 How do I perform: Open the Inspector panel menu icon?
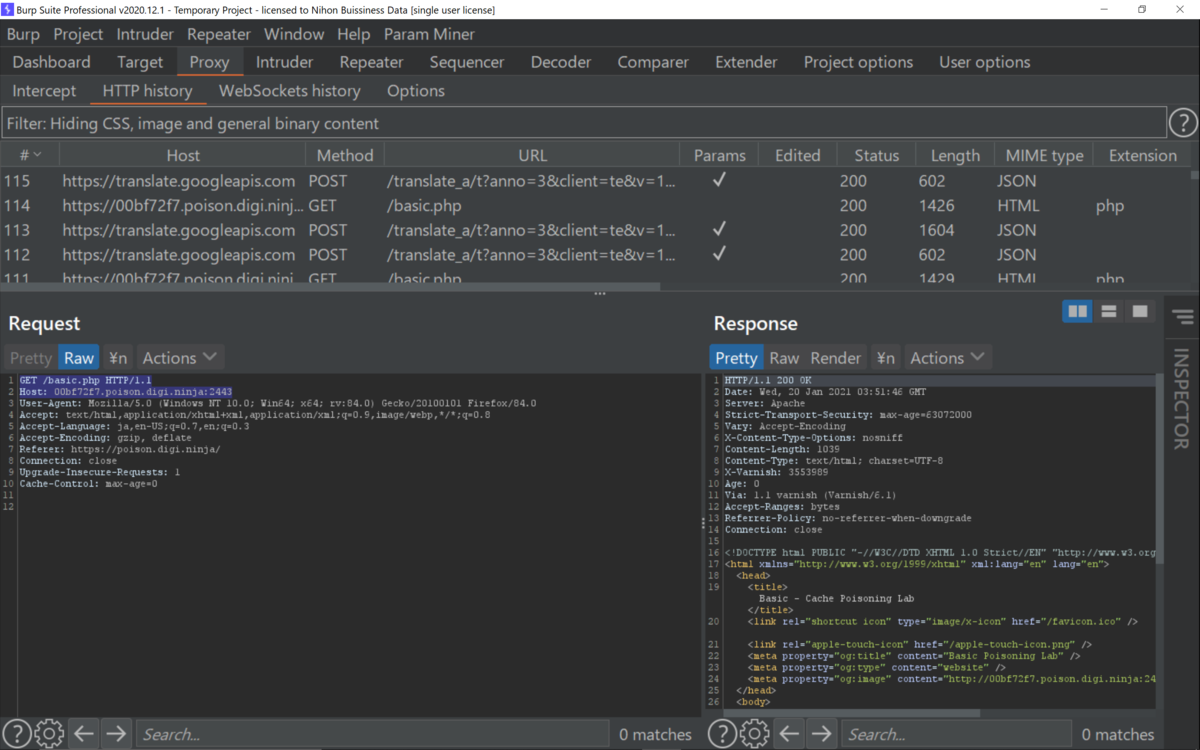[1182, 318]
